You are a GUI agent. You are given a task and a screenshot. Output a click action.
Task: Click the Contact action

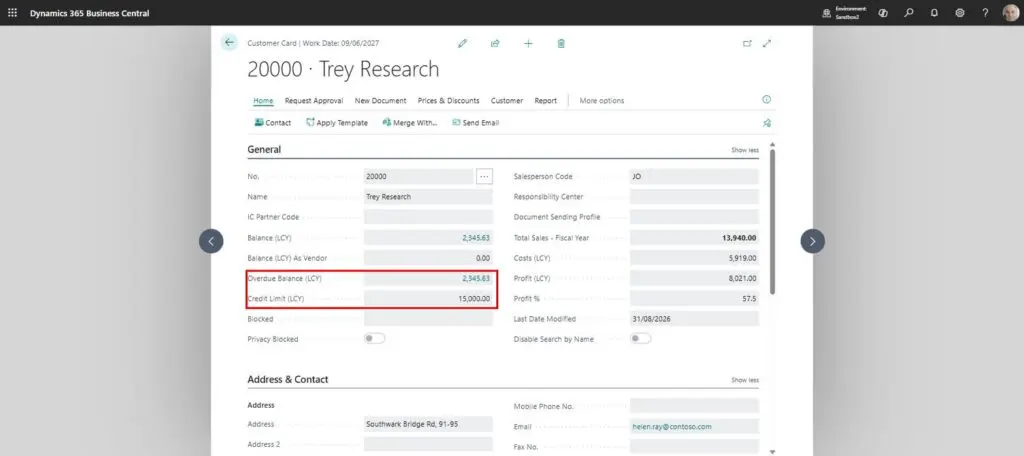(272, 123)
